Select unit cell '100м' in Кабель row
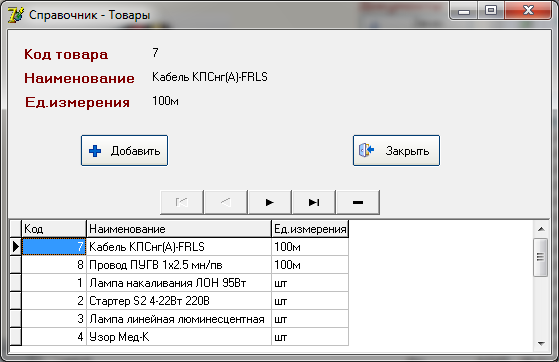Screen dimensions: 559x362 tap(310, 247)
